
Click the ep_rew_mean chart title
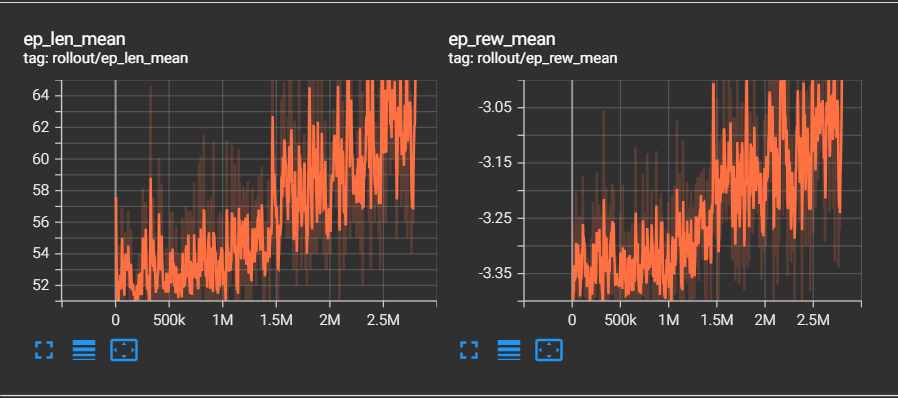coord(502,39)
